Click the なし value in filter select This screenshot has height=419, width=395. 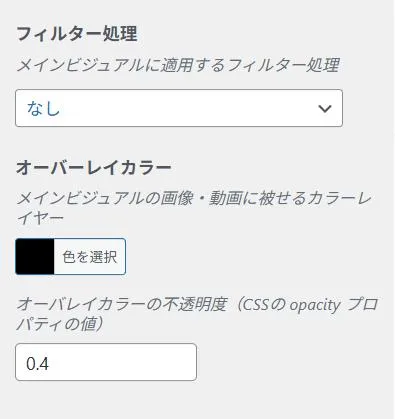(43, 109)
